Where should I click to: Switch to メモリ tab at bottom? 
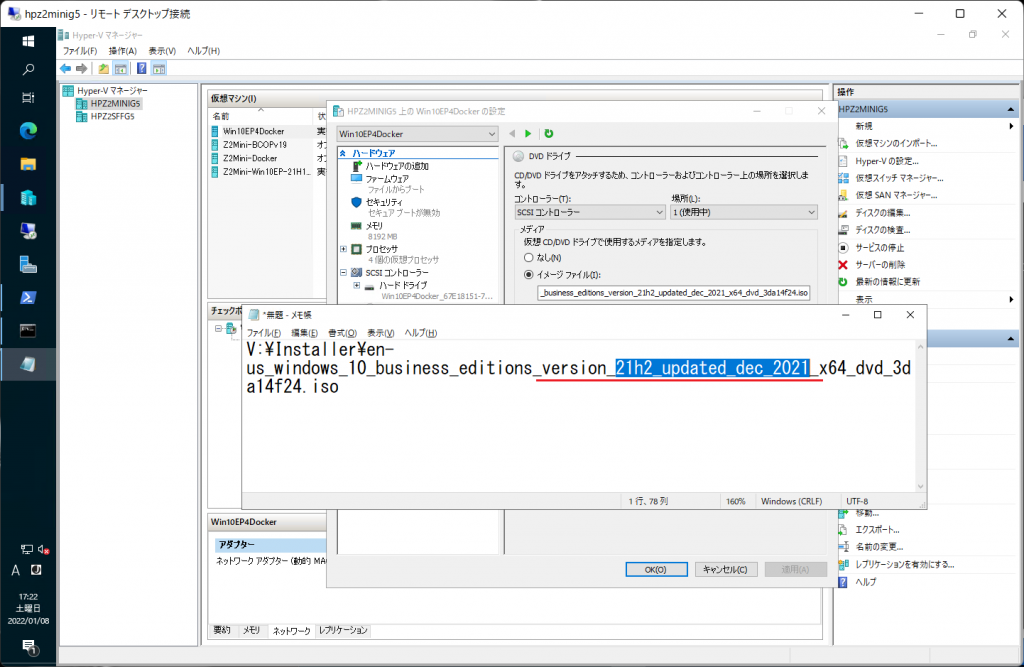pos(251,630)
